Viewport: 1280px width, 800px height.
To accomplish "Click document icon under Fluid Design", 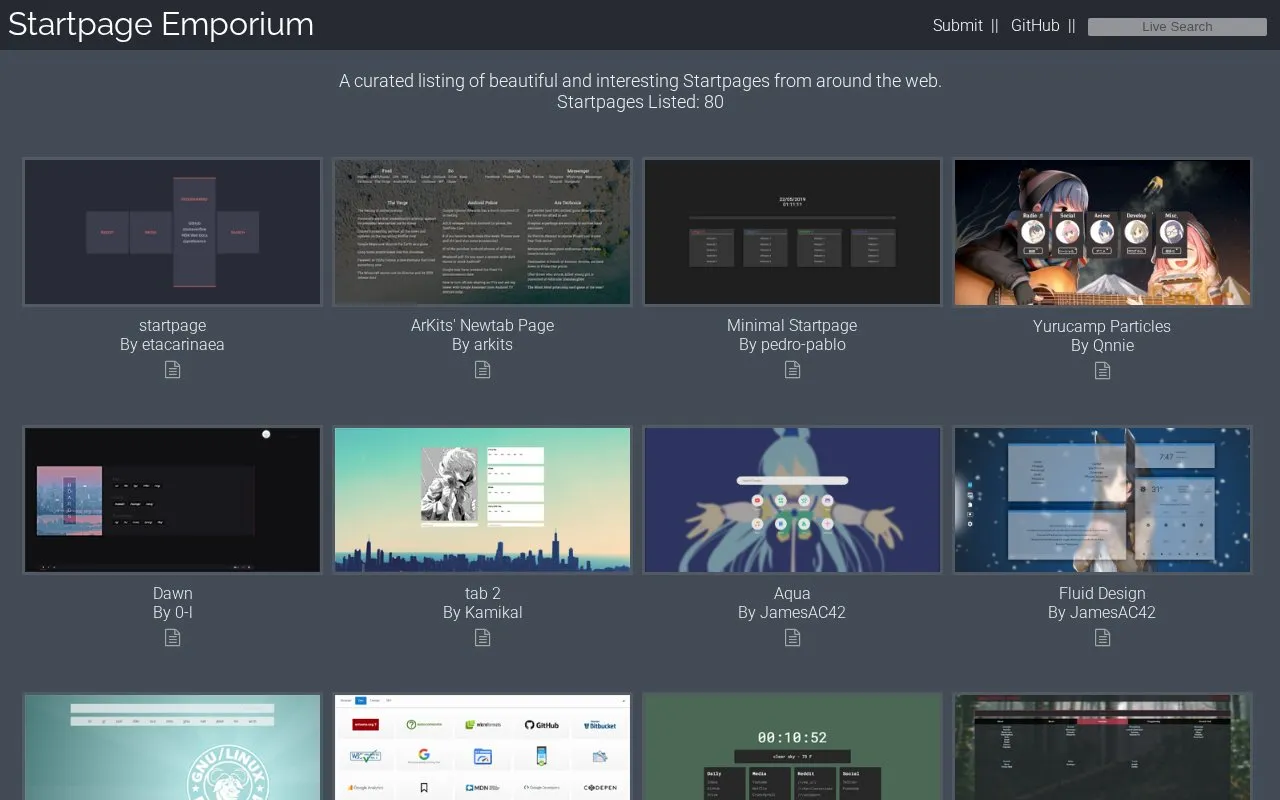I will [1102, 638].
